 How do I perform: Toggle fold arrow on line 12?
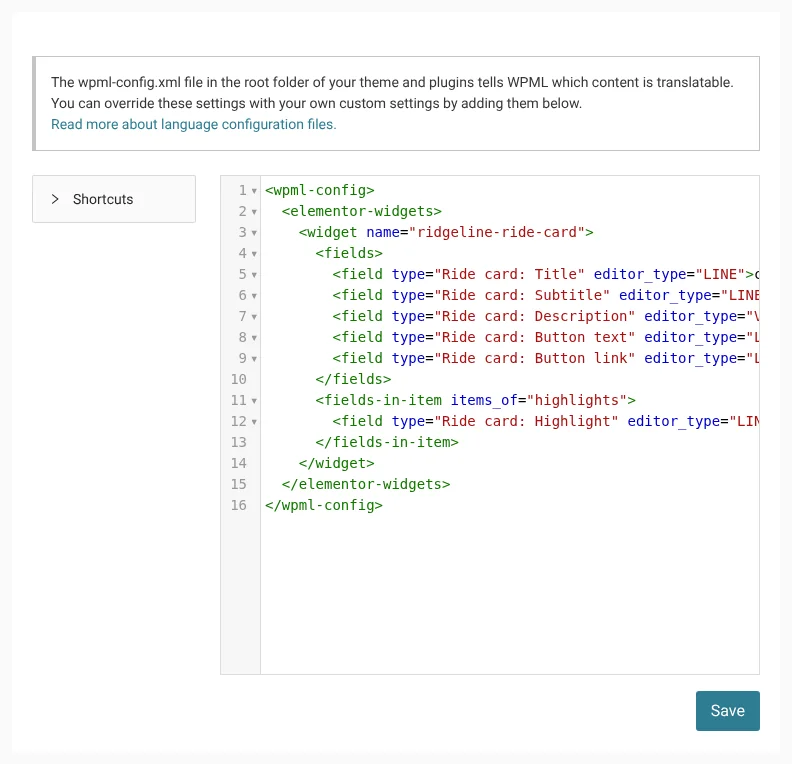tap(254, 422)
